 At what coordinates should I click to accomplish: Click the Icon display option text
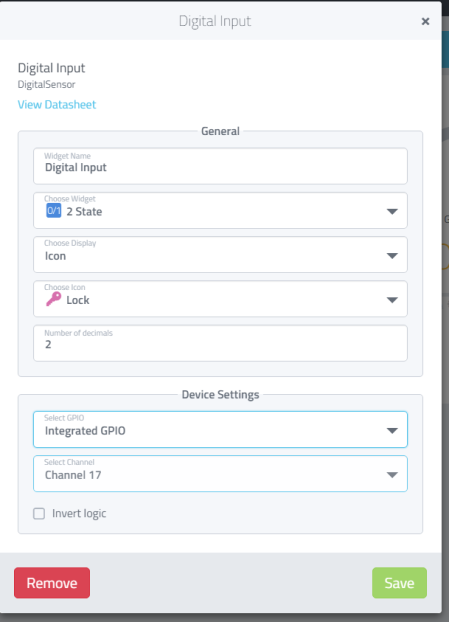click(55, 256)
